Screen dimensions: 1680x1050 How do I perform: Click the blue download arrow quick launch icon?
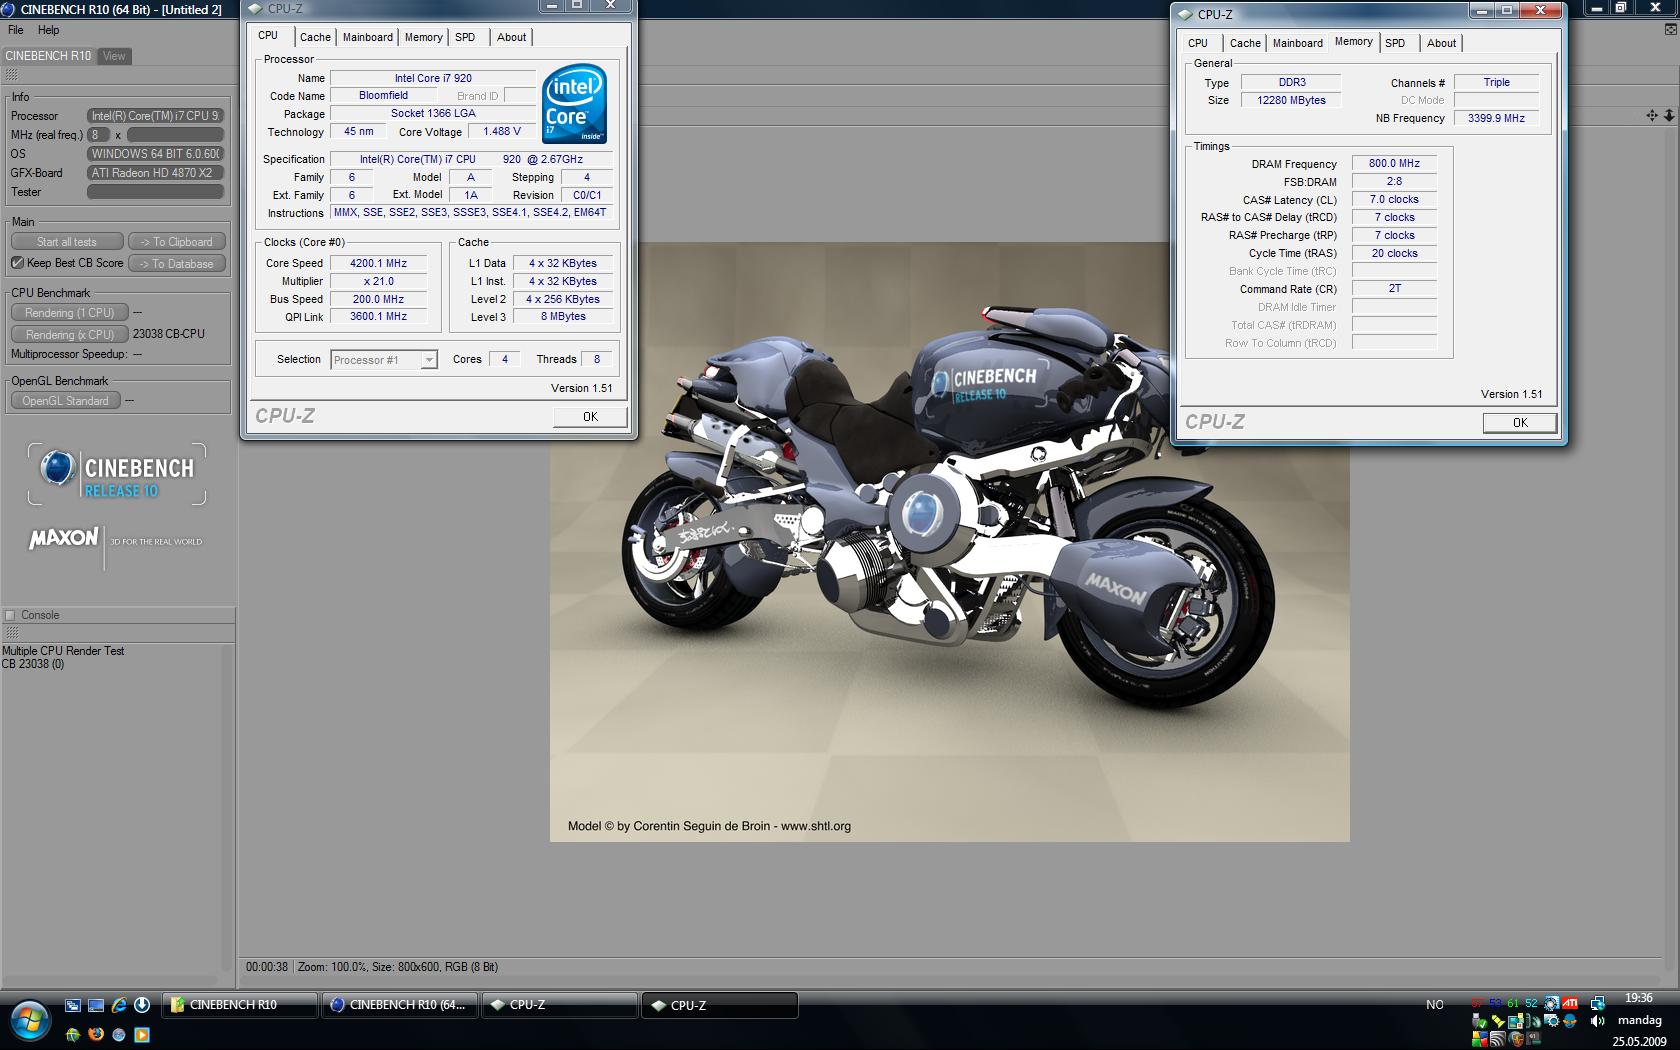point(142,1005)
